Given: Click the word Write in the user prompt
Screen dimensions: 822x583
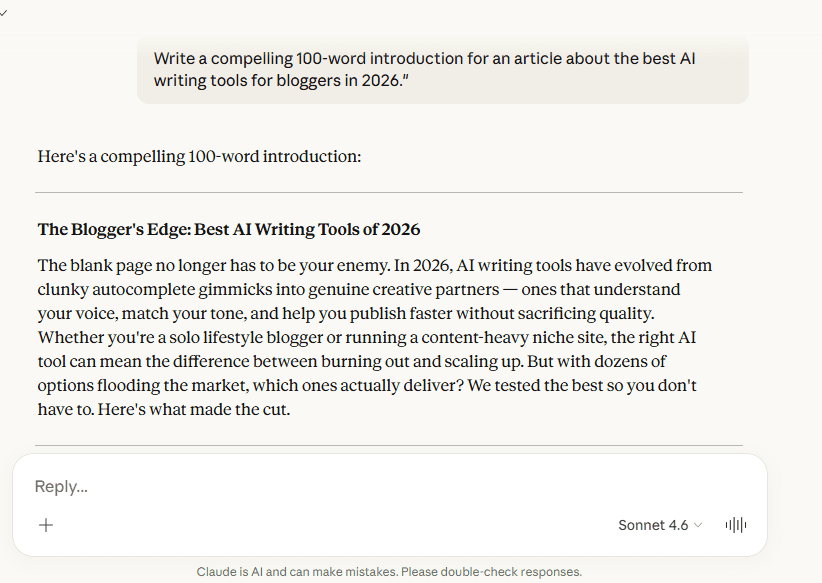Looking at the screenshot, I should coord(170,58).
